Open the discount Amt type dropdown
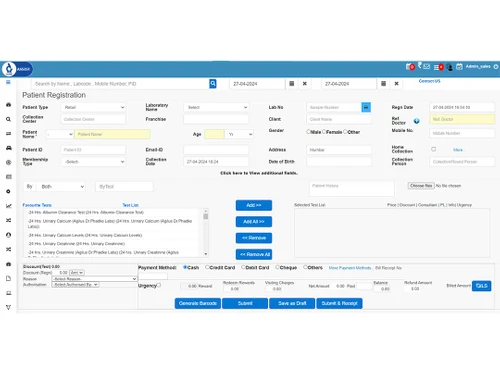500x375 pixels. pos(76,273)
